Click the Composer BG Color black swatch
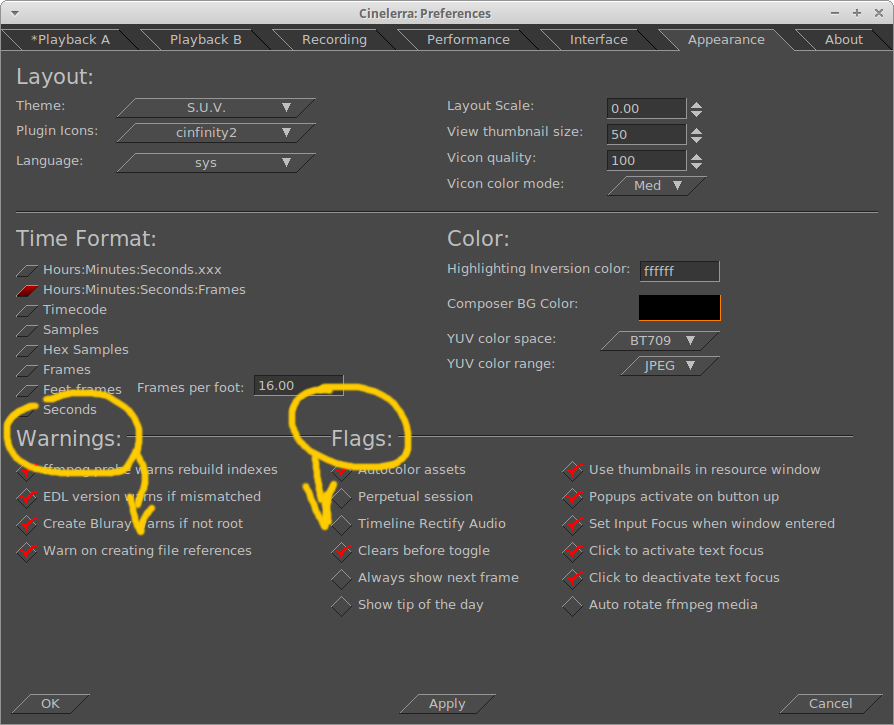 click(679, 307)
